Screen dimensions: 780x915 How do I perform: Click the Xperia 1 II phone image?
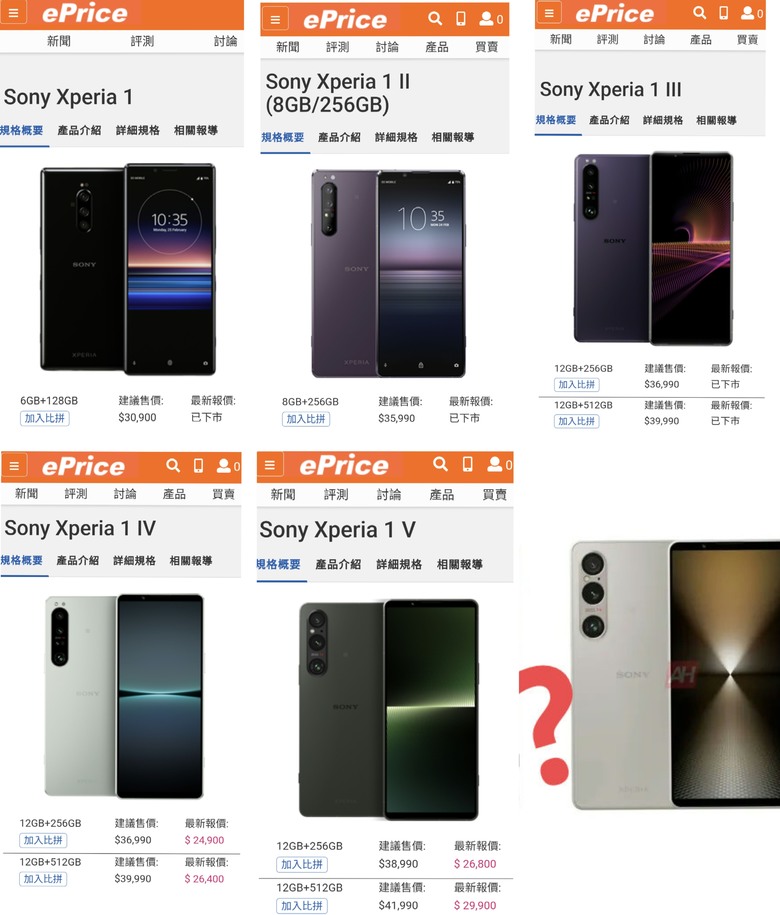(389, 274)
